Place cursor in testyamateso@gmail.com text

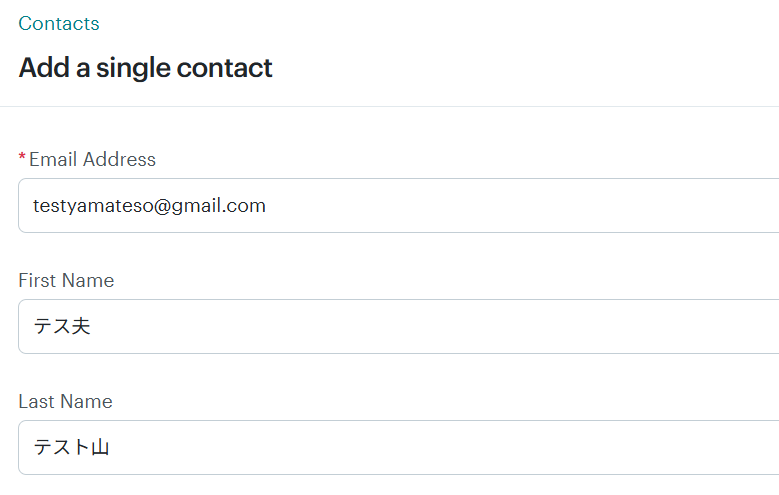pos(149,206)
